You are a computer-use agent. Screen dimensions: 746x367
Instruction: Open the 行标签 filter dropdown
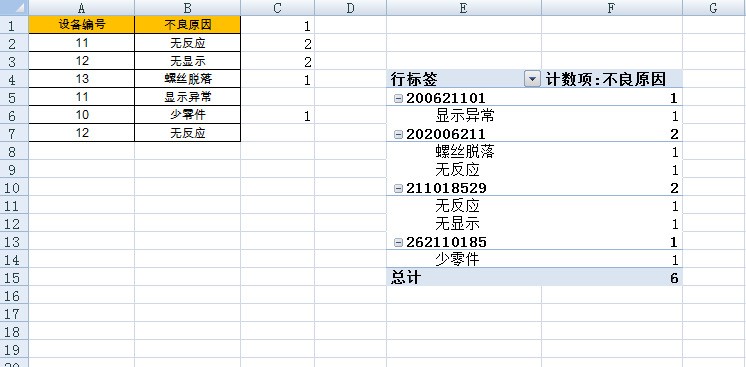pos(532,79)
